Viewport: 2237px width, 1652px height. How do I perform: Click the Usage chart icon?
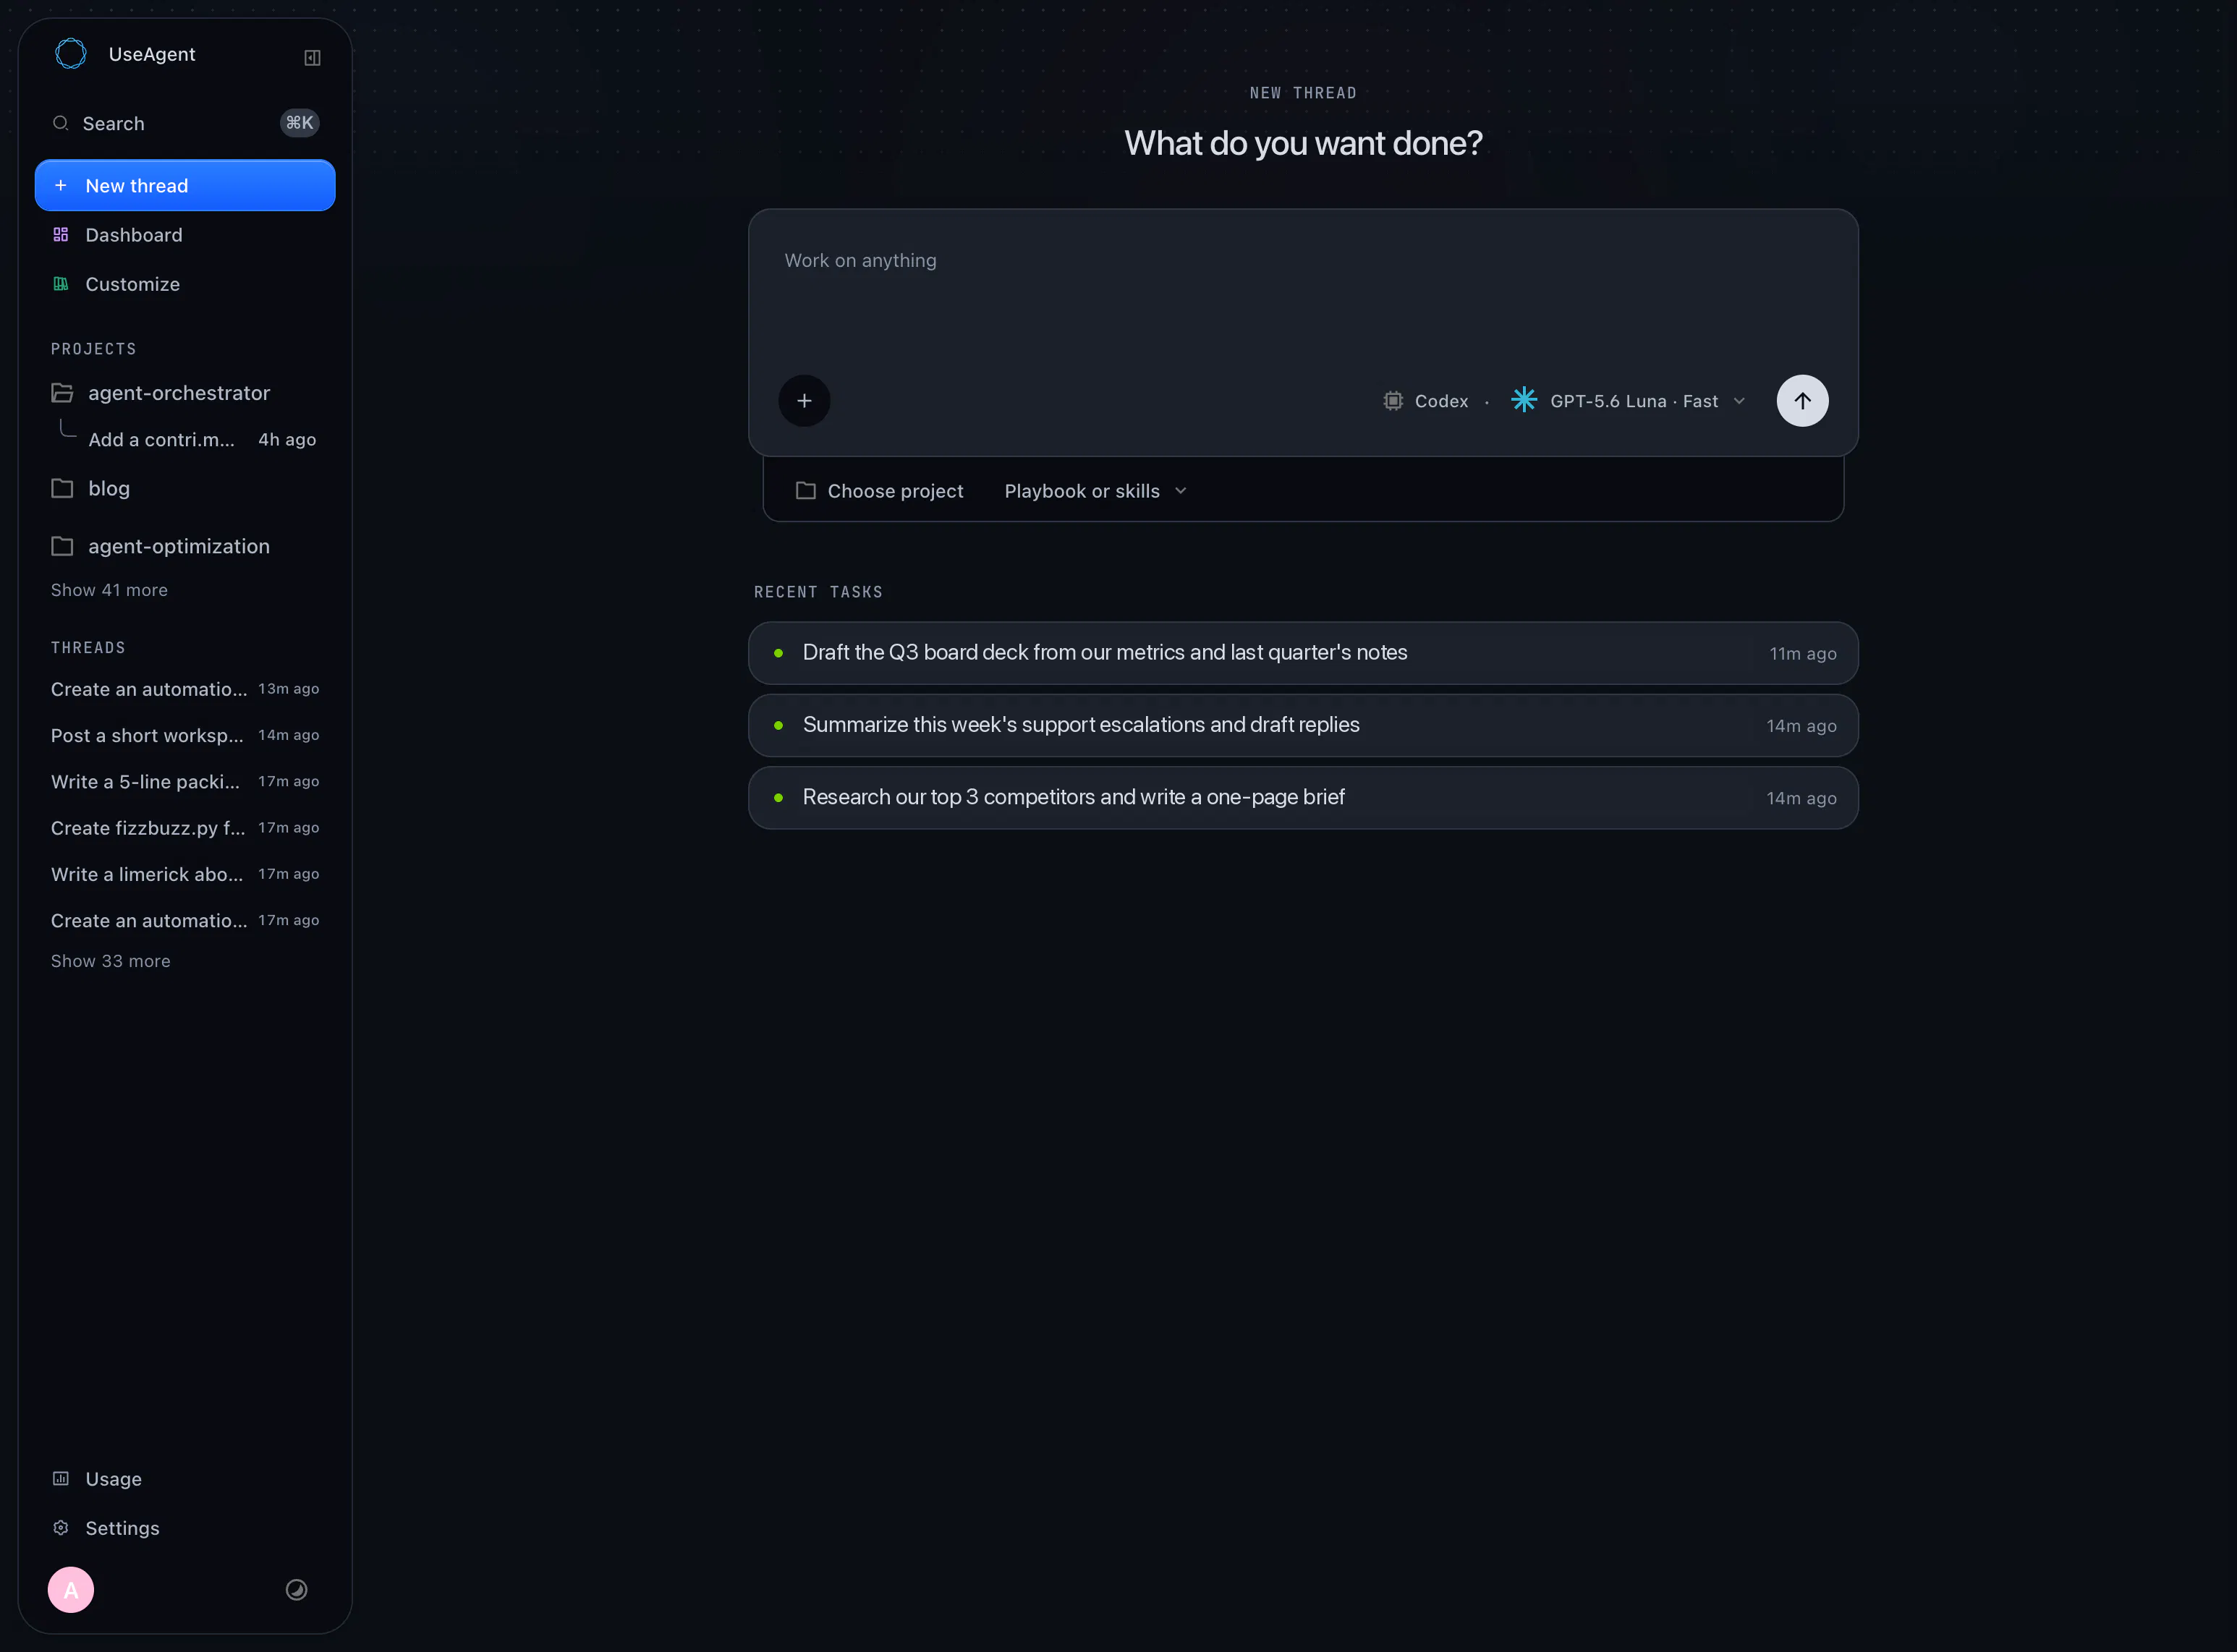point(61,1479)
